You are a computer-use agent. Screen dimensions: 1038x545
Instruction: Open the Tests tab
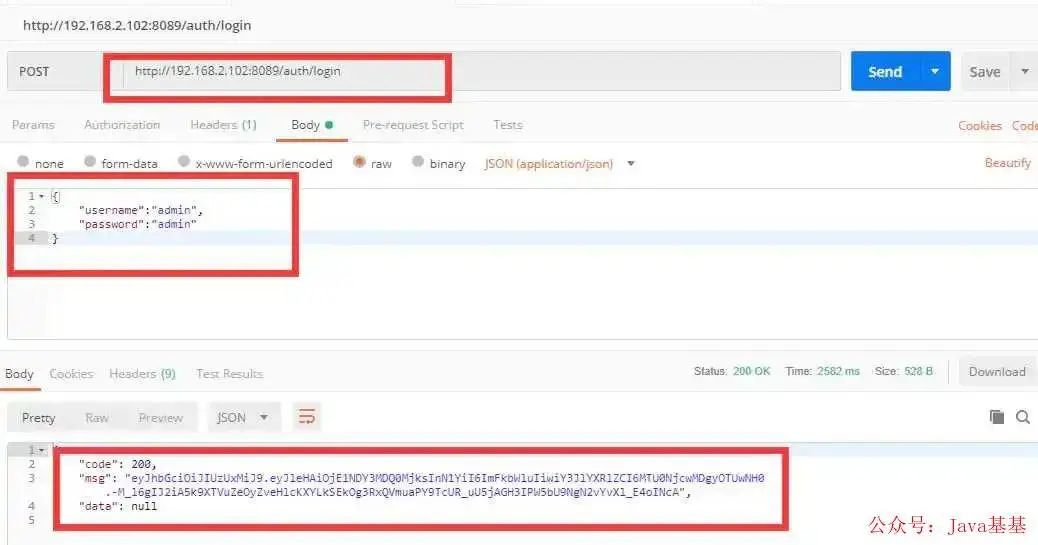click(x=508, y=124)
